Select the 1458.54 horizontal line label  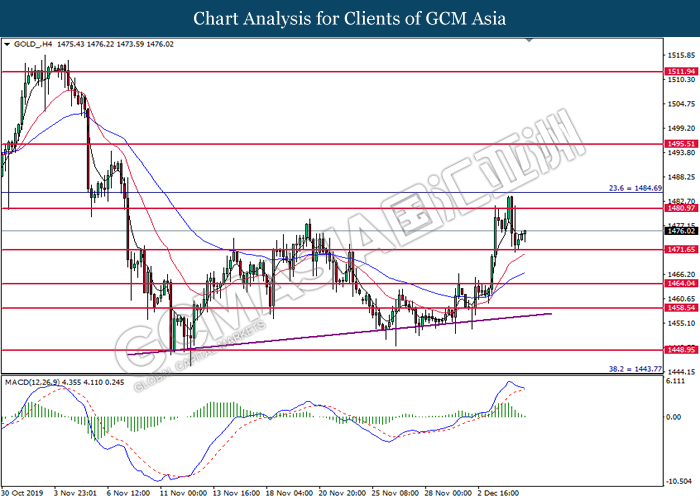(681, 308)
